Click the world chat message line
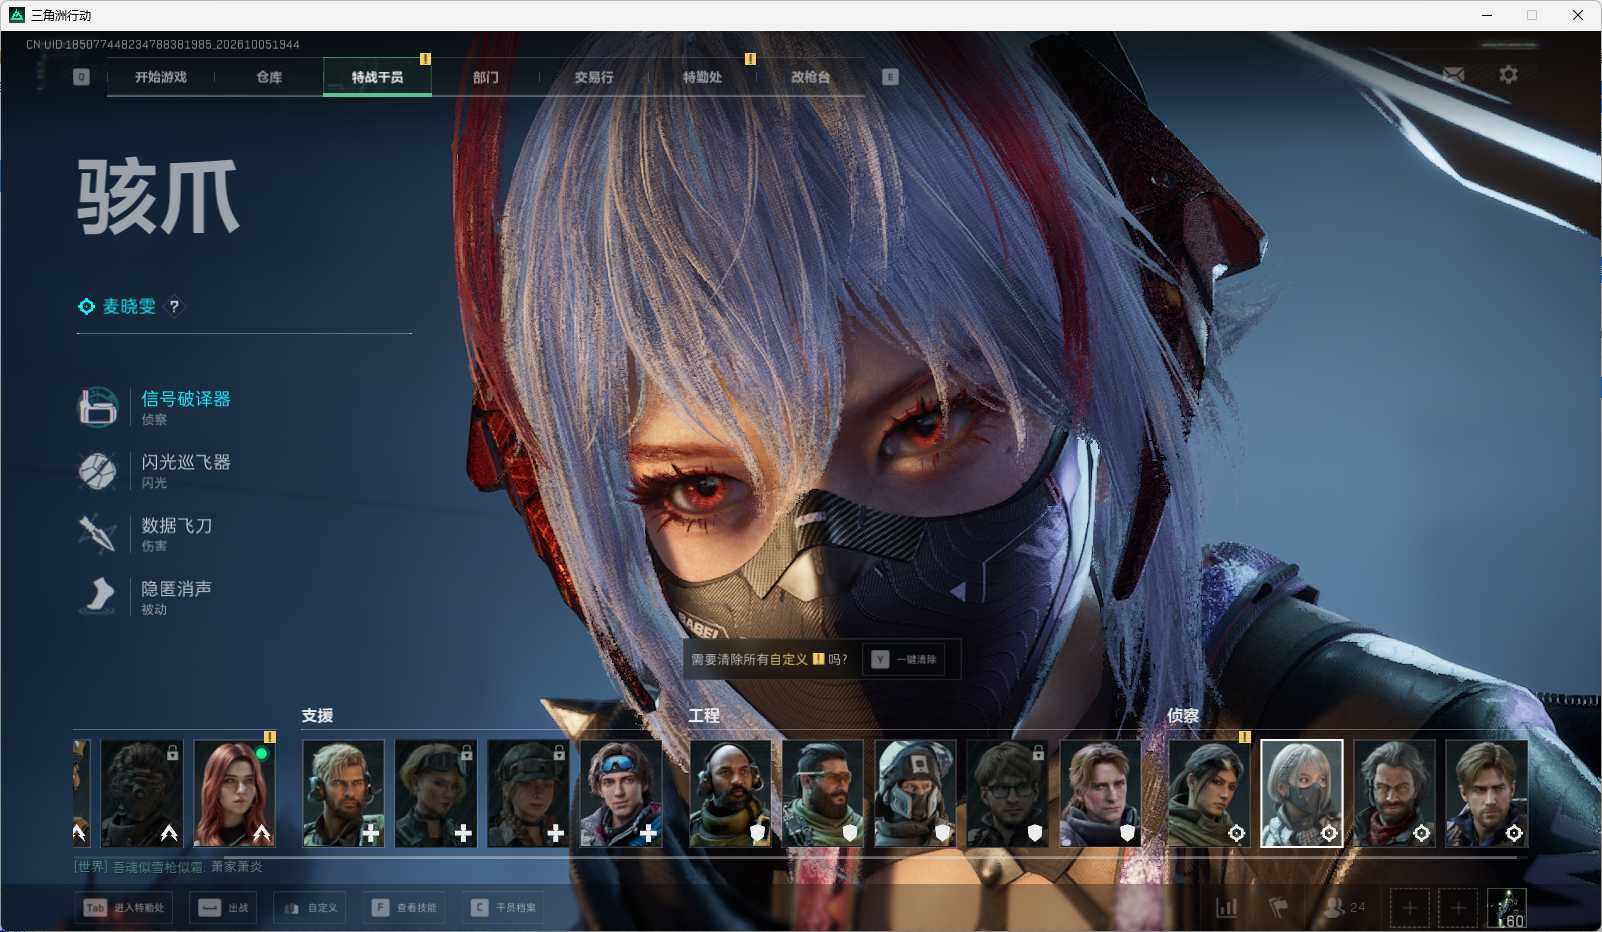Image resolution: width=1602 pixels, height=932 pixels. pyautogui.click(x=168, y=867)
